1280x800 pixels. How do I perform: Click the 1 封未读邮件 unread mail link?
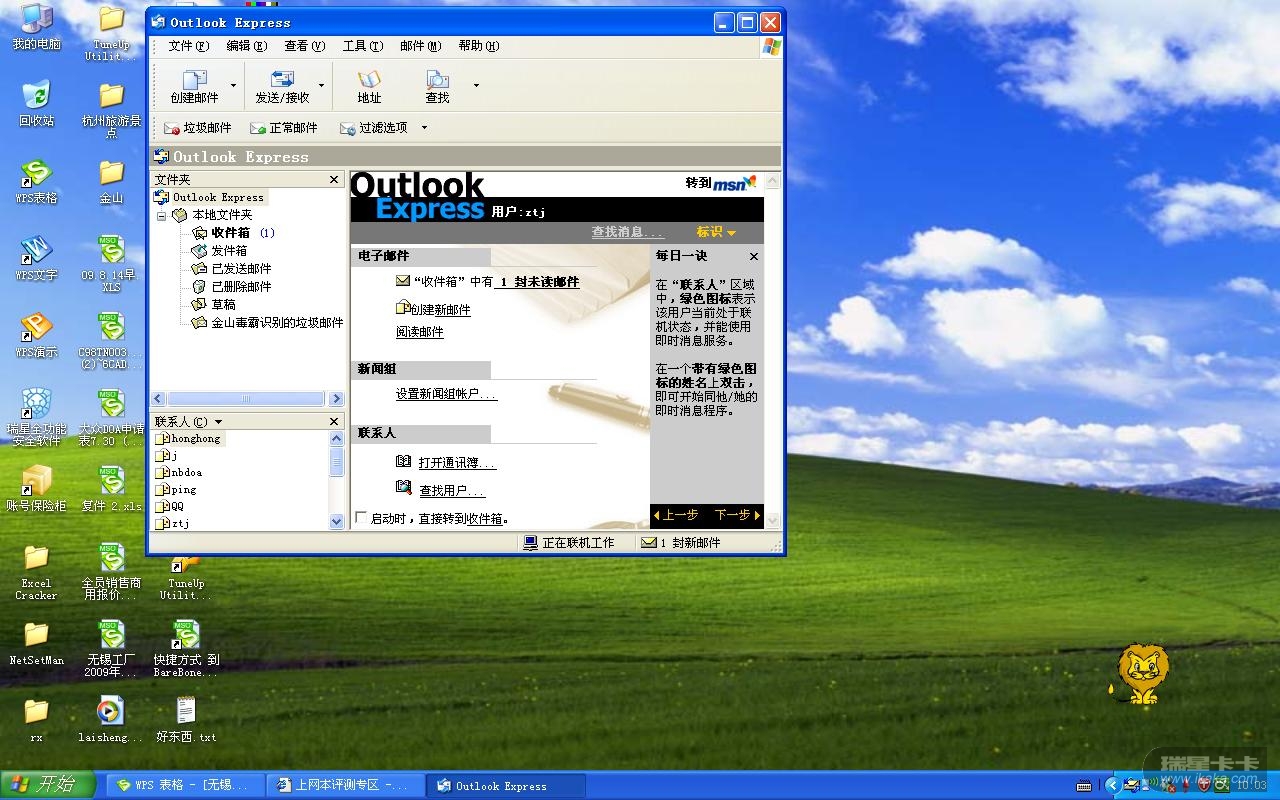pos(538,282)
